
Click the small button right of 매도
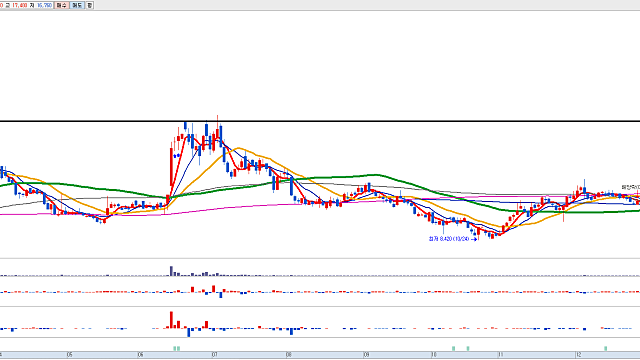click(x=90, y=5)
